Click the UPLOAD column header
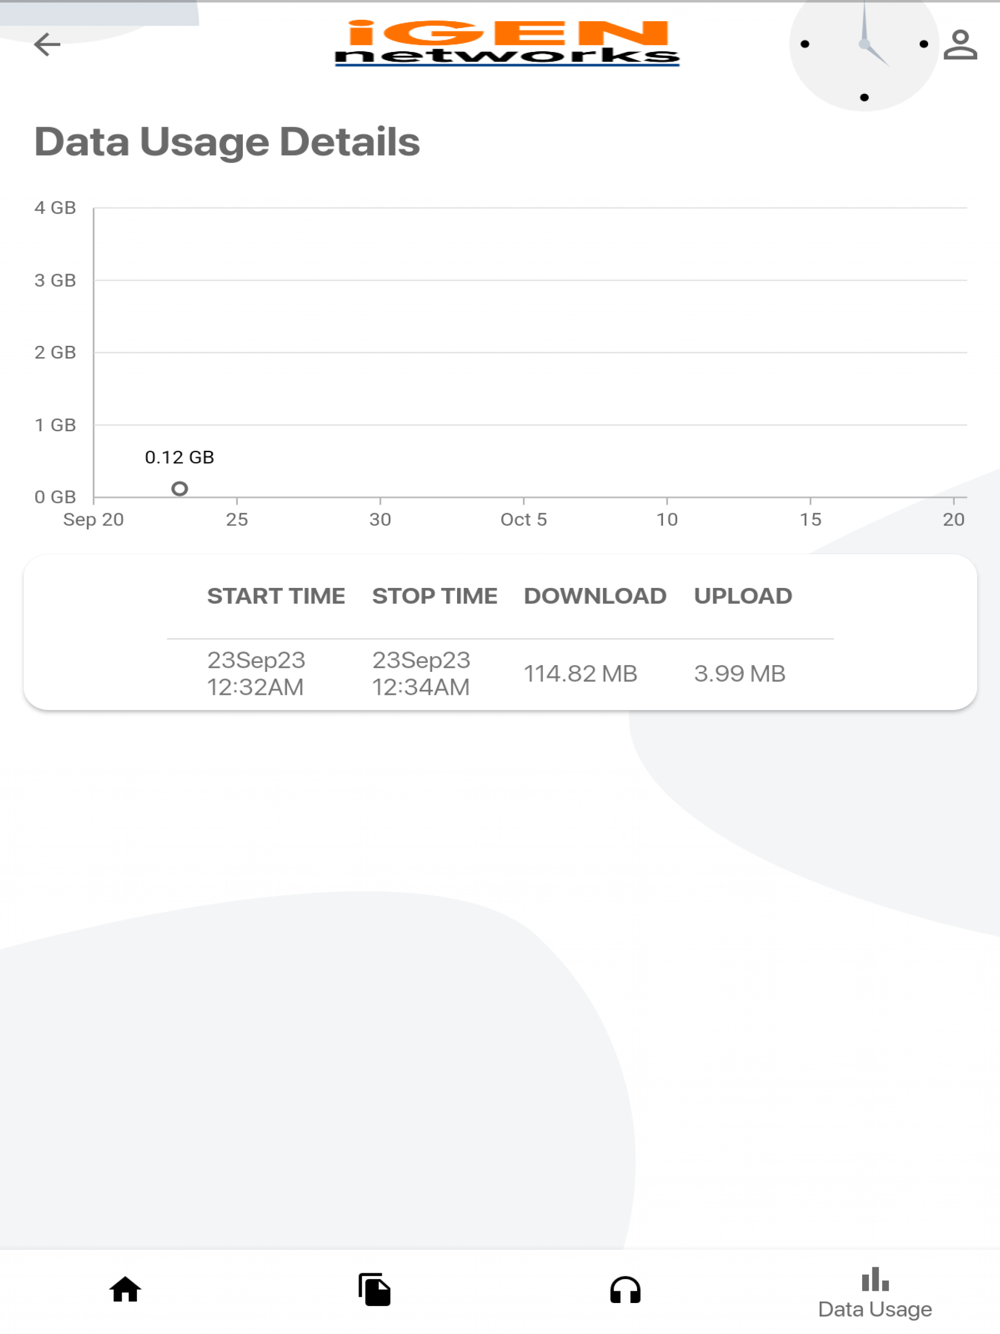Screen dimensions: 1000x1334 743,596
